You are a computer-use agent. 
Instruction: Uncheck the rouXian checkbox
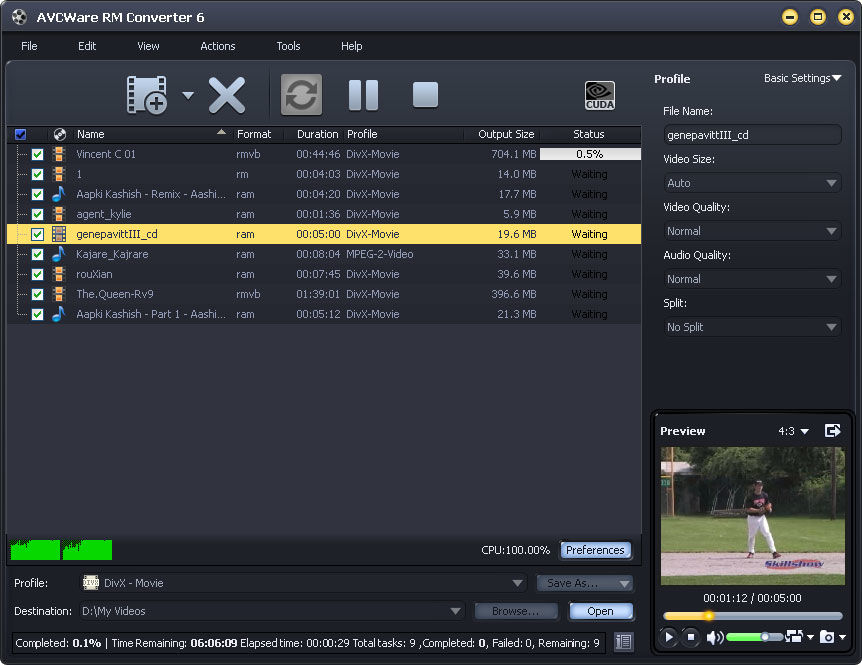tap(37, 274)
